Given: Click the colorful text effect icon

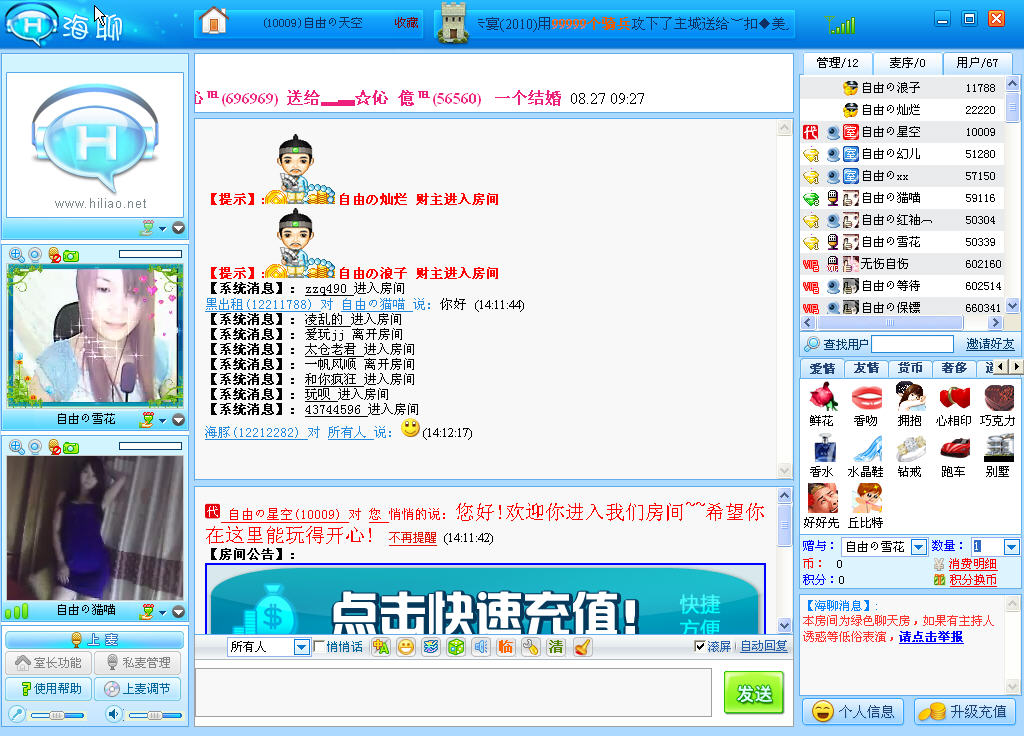Looking at the screenshot, I should tap(430, 647).
